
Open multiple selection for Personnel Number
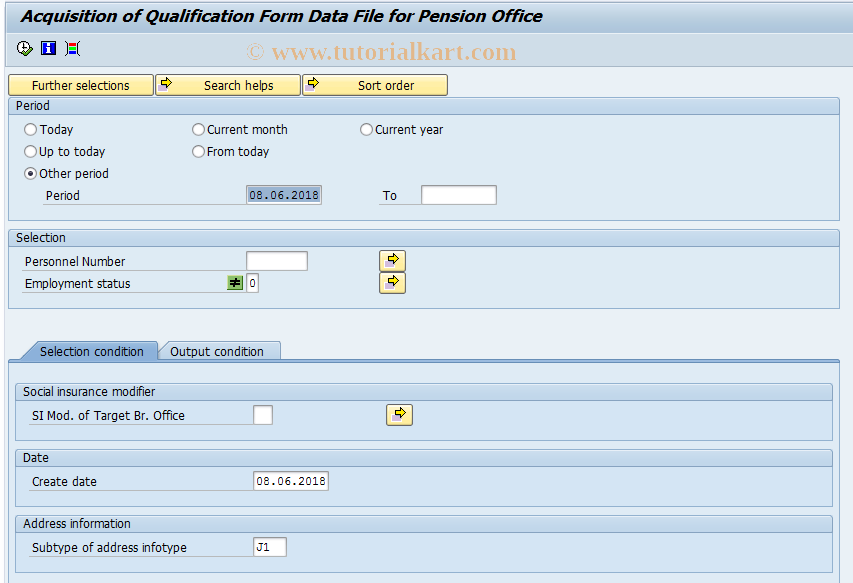[x=392, y=260]
